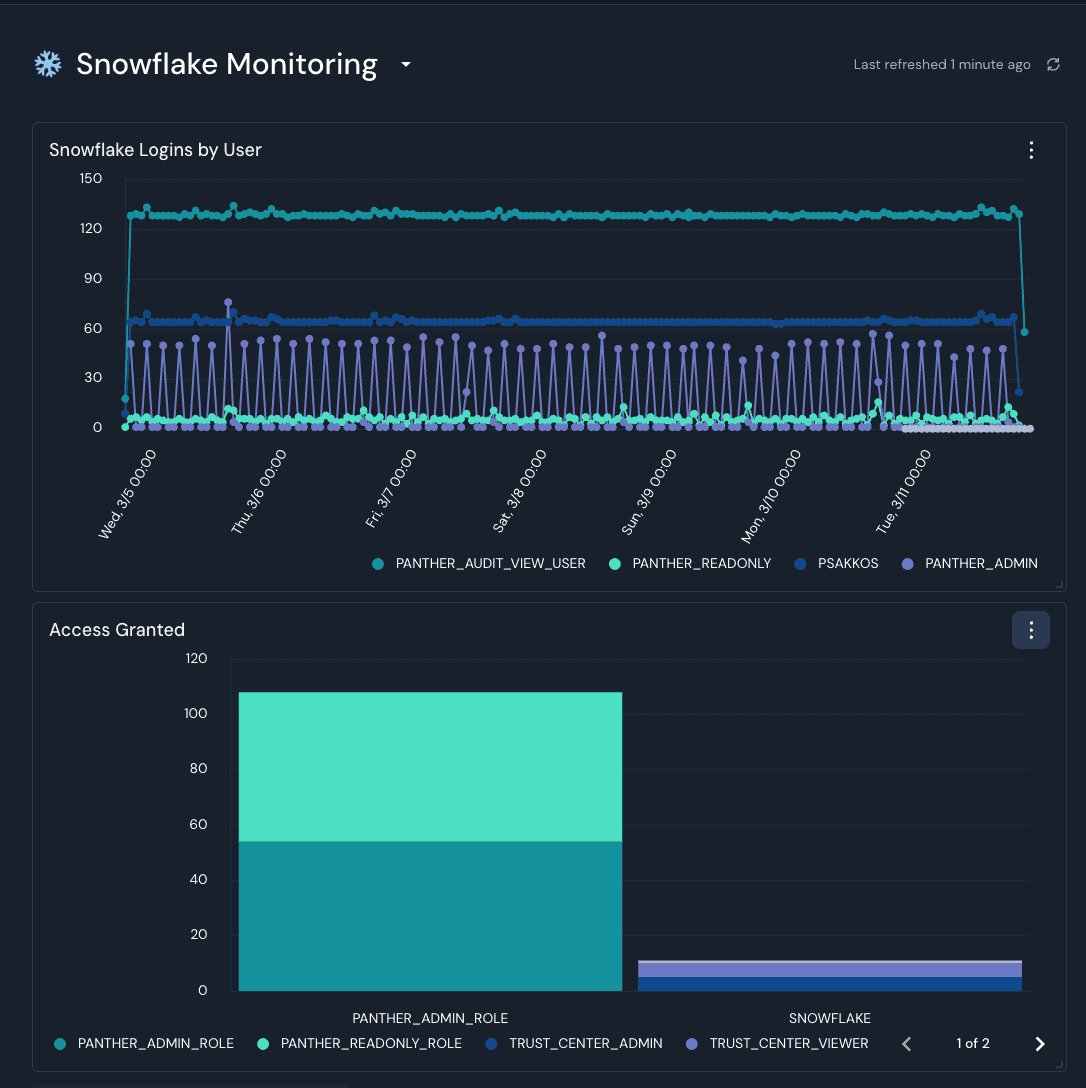Click the resize handle of Access Granted panel
1086x1088 pixels.
pyautogui.click(x=1060, y=1064)
